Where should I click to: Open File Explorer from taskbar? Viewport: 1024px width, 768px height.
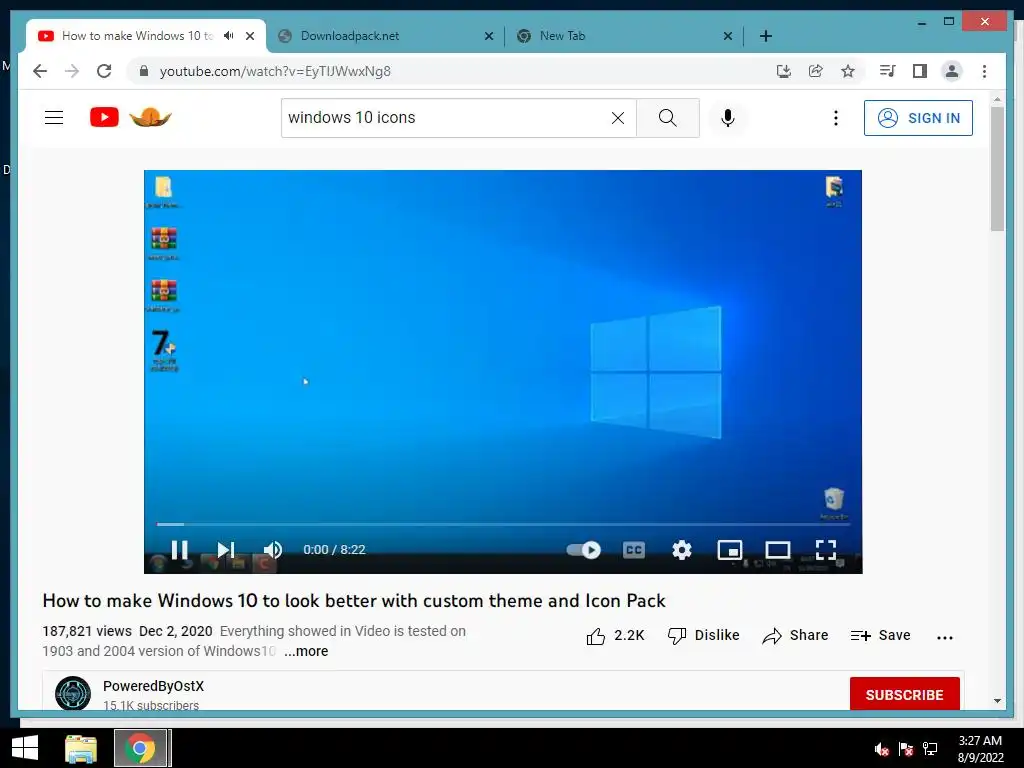tap(81, 748)
